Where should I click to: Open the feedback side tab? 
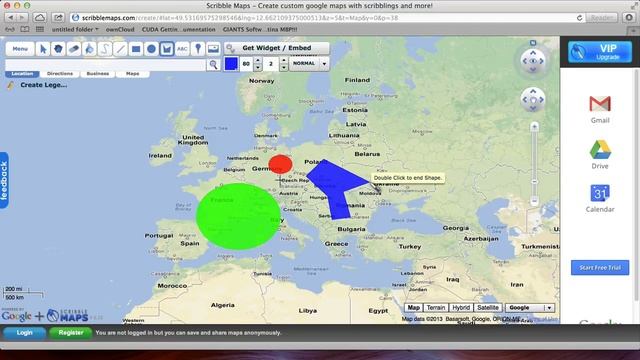(x=4, y=180)
